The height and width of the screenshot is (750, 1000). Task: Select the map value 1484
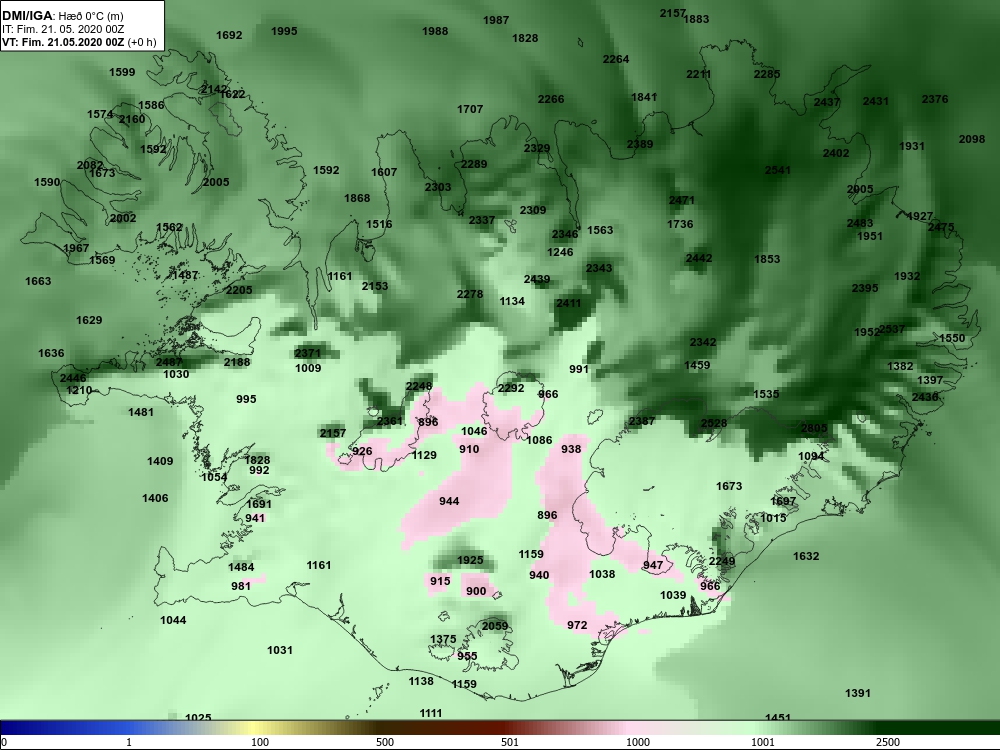tap(241, 567)
